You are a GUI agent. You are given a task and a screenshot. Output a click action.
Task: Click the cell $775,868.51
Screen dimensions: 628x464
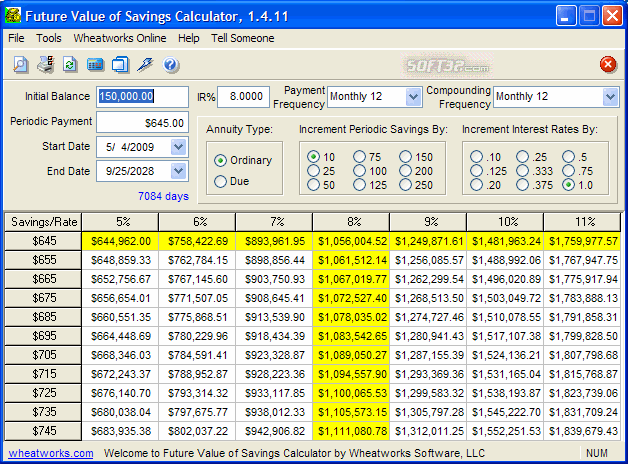(x=197, y=317)
